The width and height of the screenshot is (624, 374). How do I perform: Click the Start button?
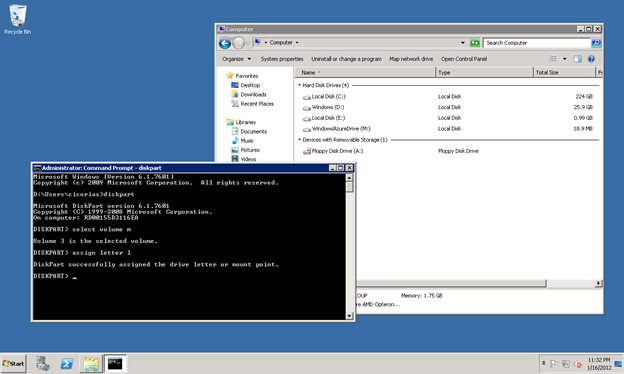coord(14,364)
